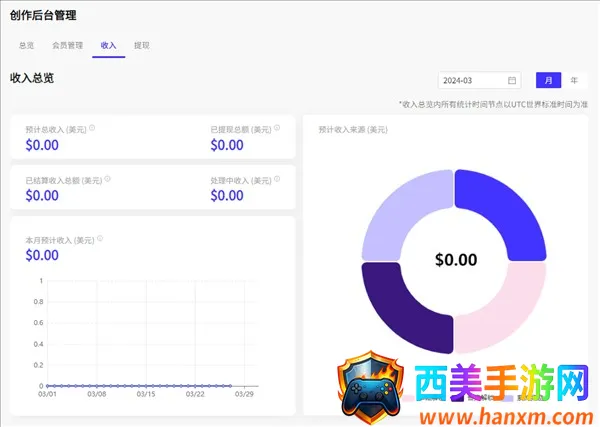This screenshot has width=600, height=427.
Task: Click the 03/08 label on the line chart axis
Action: 97,394
